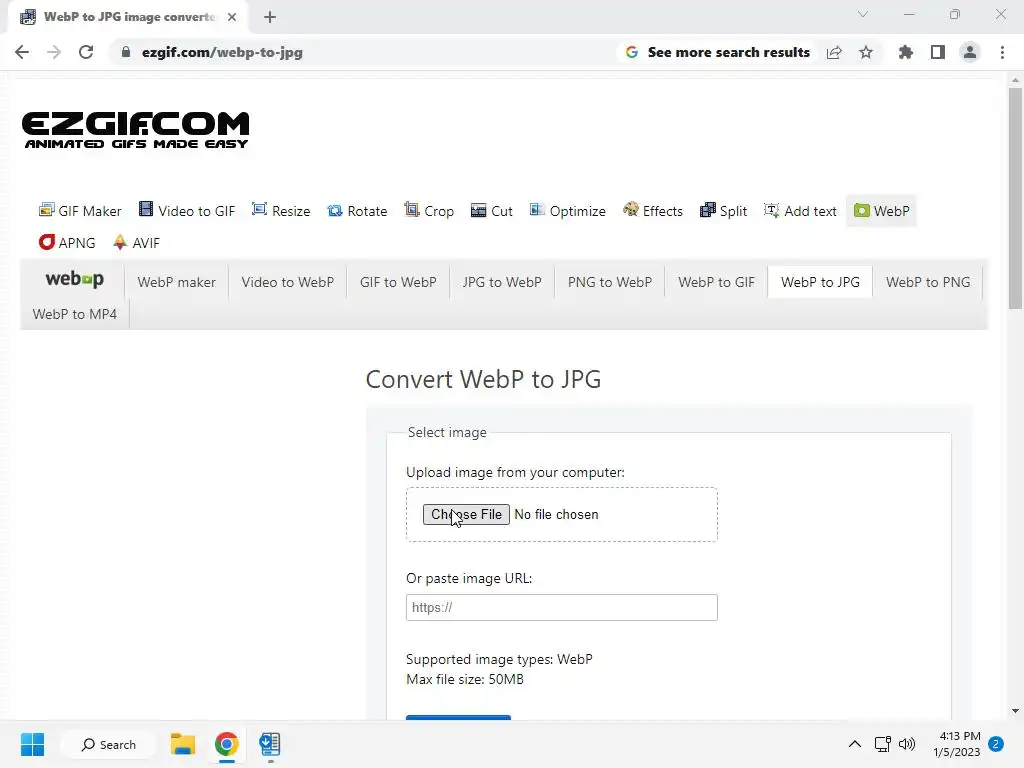
Task: Click the Choose File button
Action: click(x=466, y=515)
